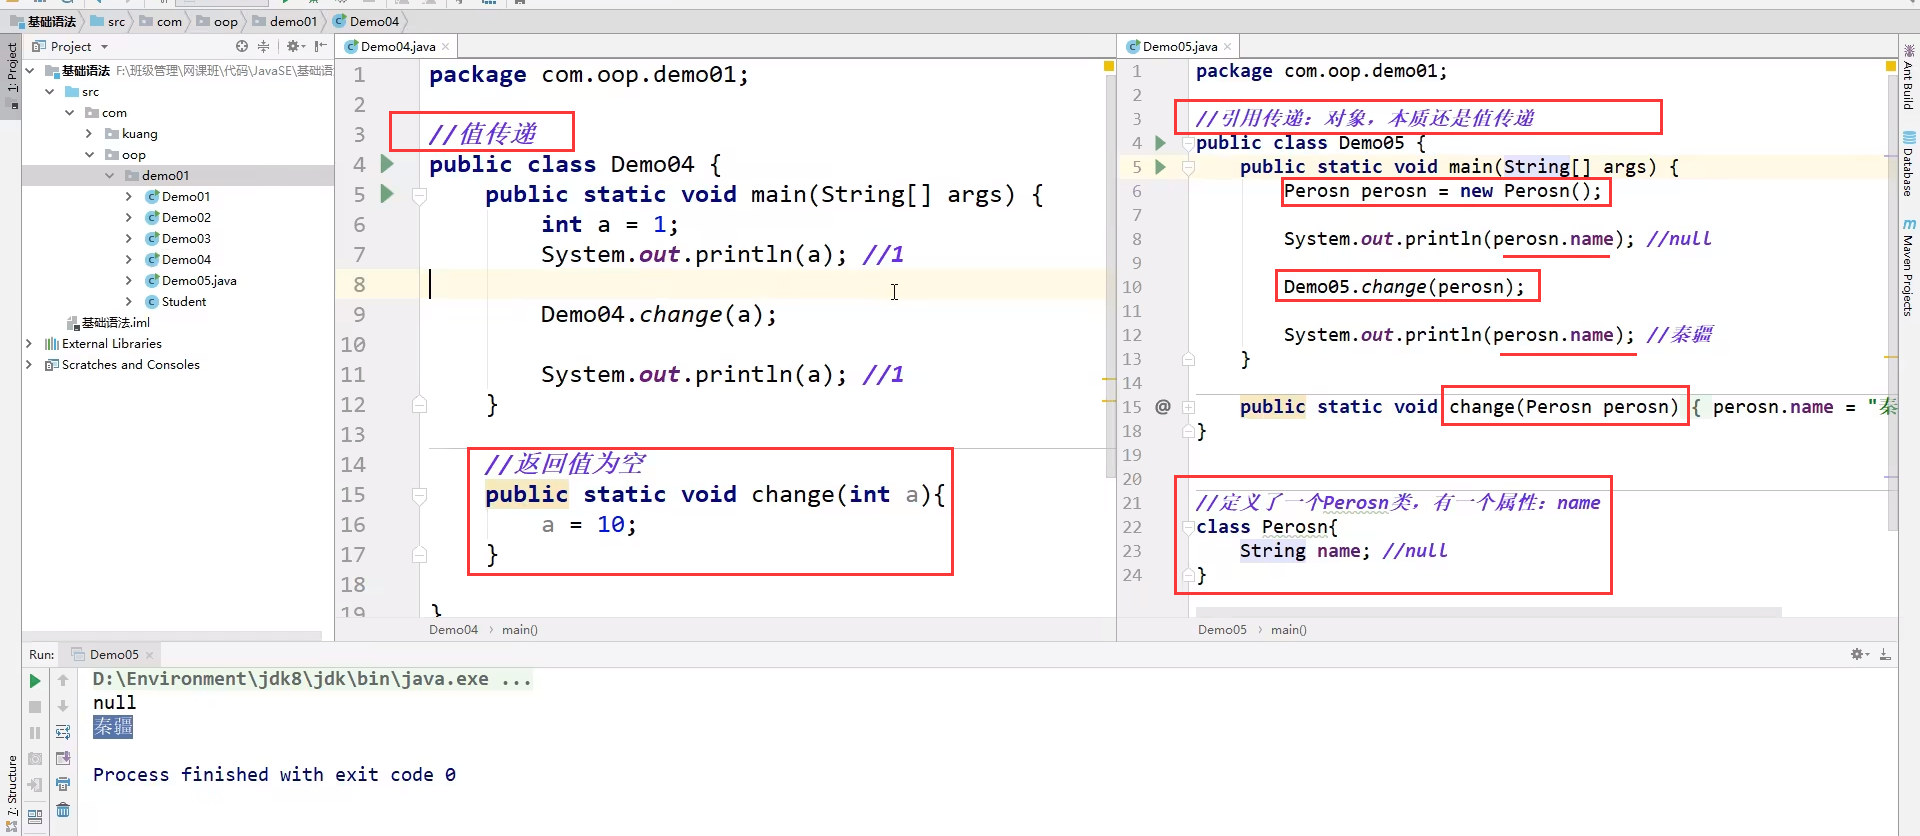Click the run gutter arrow beside class Demo05
The height and width of the screenshot is (836, 1920).
[1160, 143]
